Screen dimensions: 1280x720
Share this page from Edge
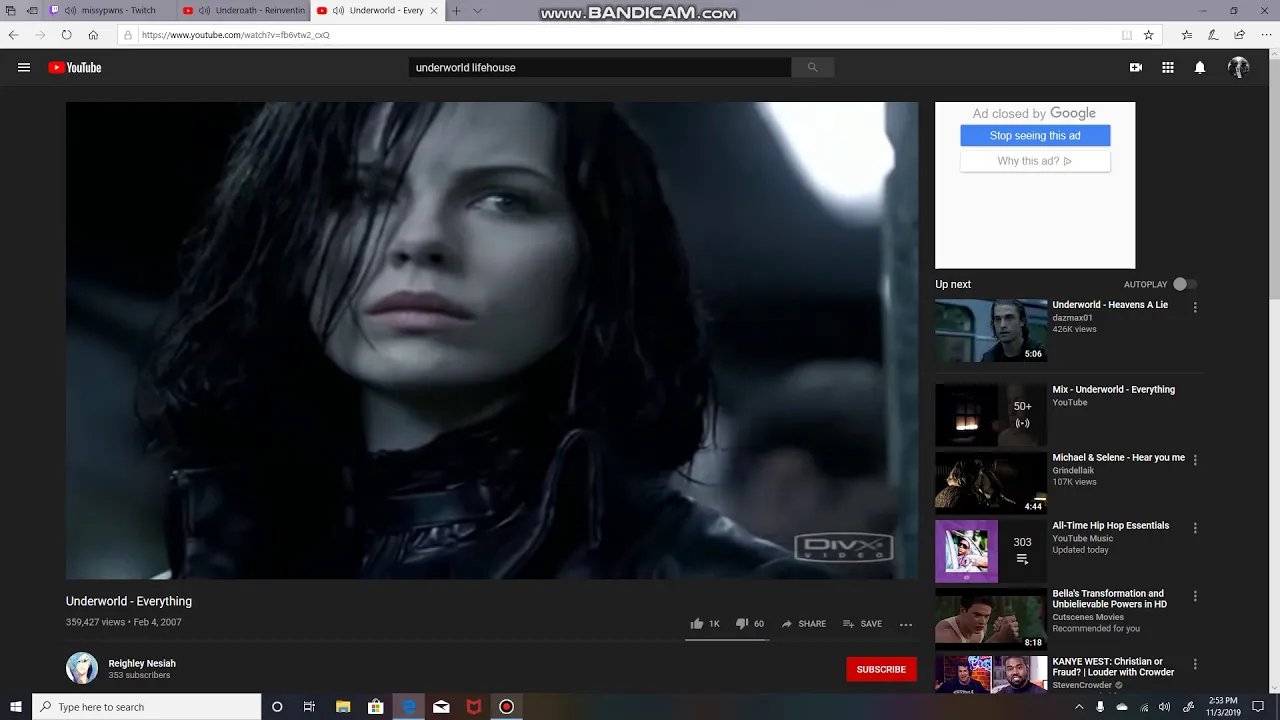pyautogui.click(x=1239, y=35)
